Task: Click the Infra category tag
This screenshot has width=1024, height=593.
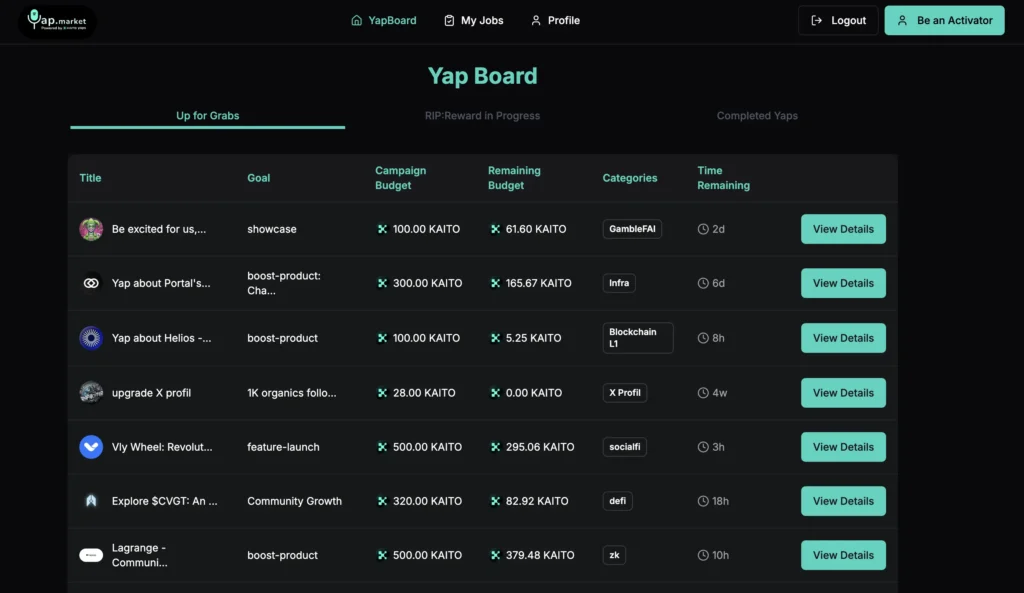Action: 619,283
